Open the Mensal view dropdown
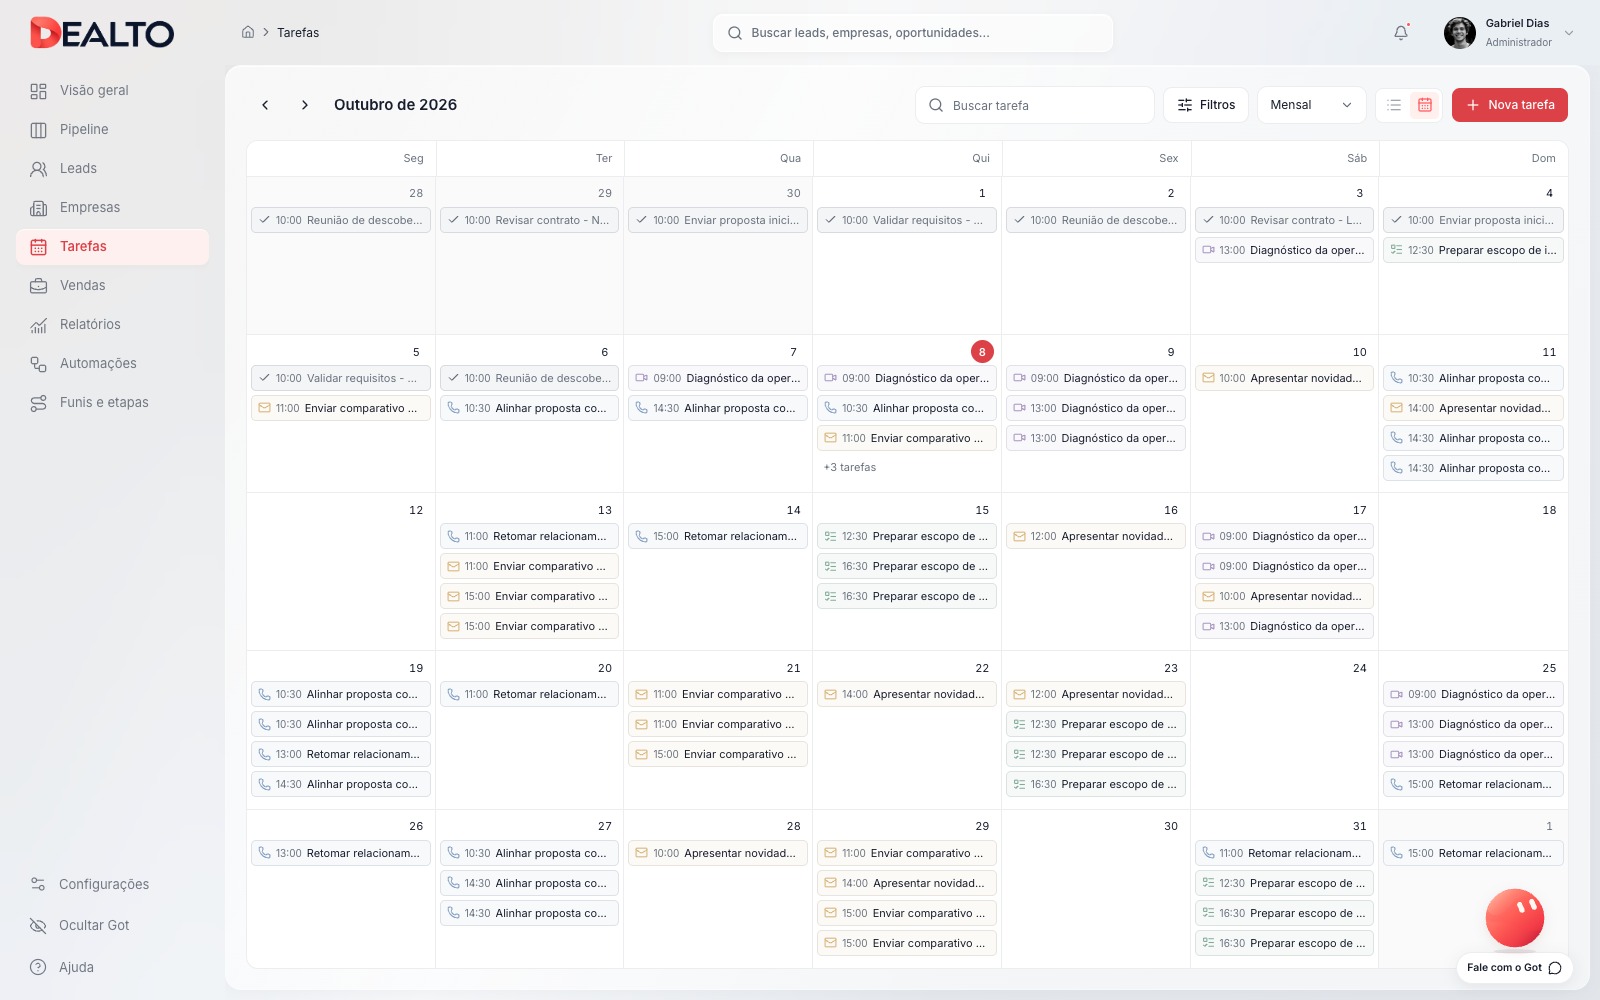Screen dimensions: 1600x1000 click(1311, 105)
